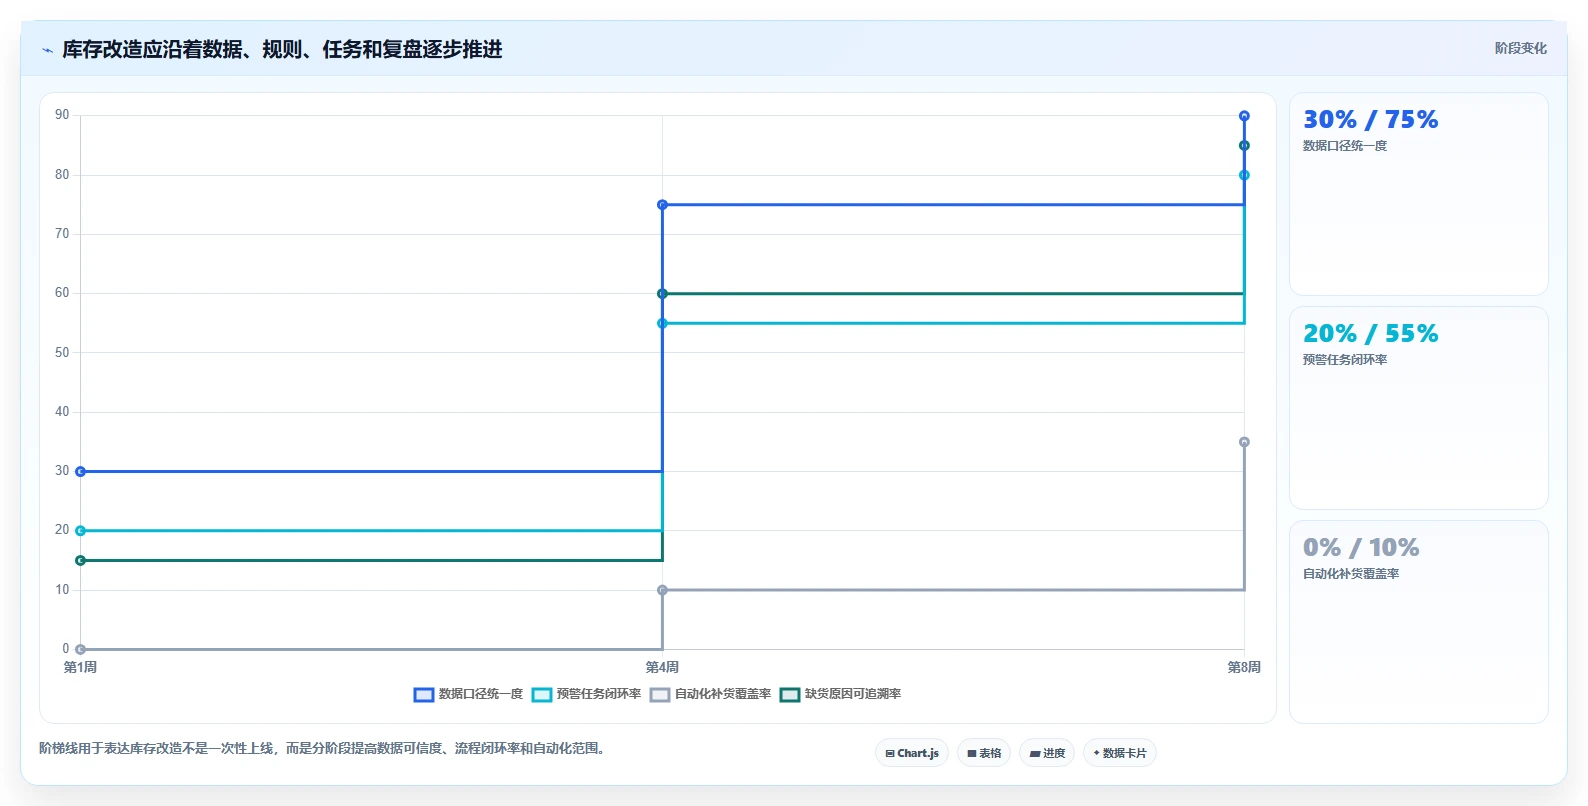
Task: Click the lightning icon beside the title
Action: coord(47,50)
